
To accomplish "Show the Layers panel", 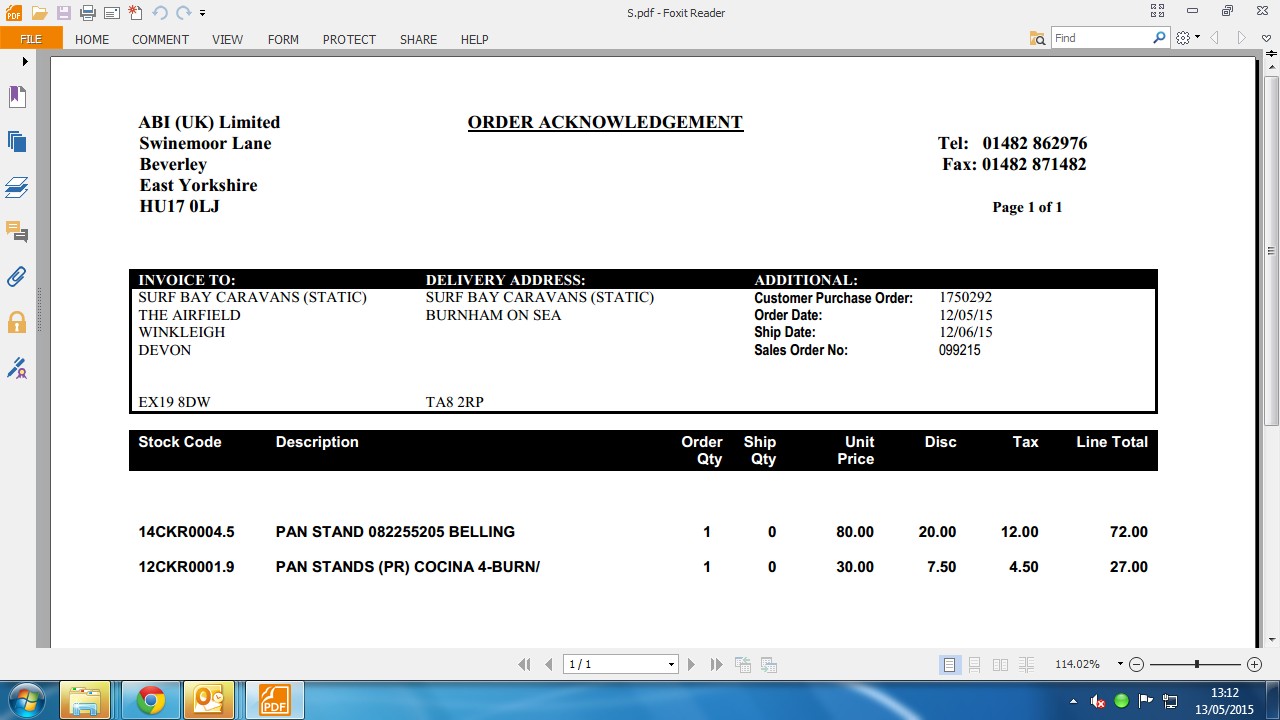I will click(x=17, y=187).
